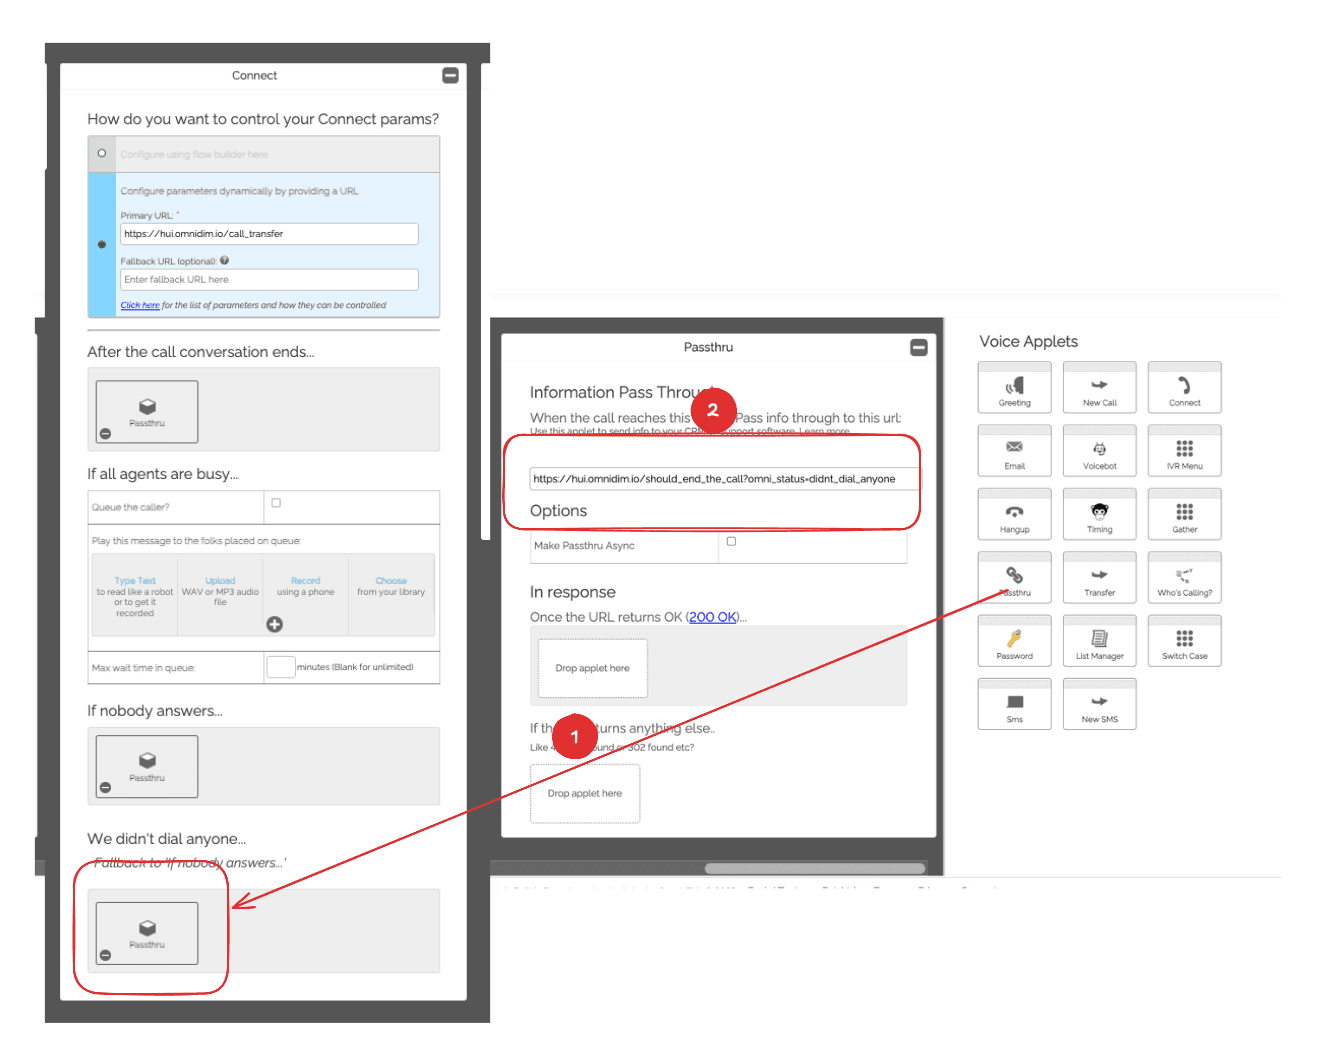Select the Switch Case applet
Viewport: 1344px width, 1064px height.
pyautogui.click(x=1184, y=641)
